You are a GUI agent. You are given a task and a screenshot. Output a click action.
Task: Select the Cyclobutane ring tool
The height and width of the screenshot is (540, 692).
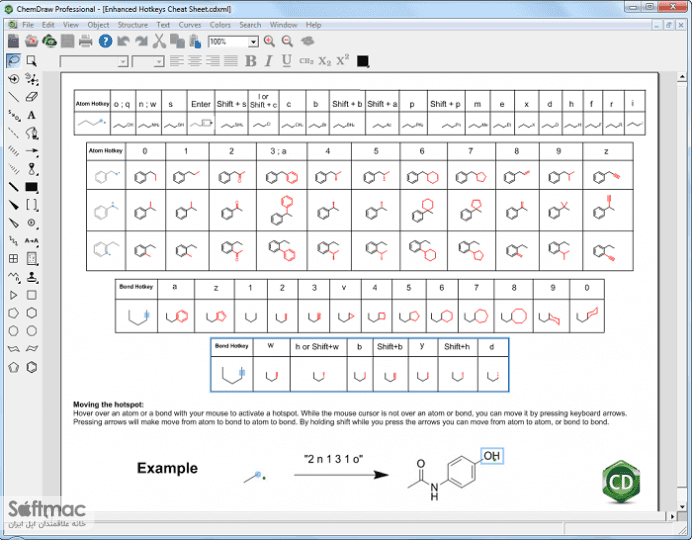[x=31, y=295]
